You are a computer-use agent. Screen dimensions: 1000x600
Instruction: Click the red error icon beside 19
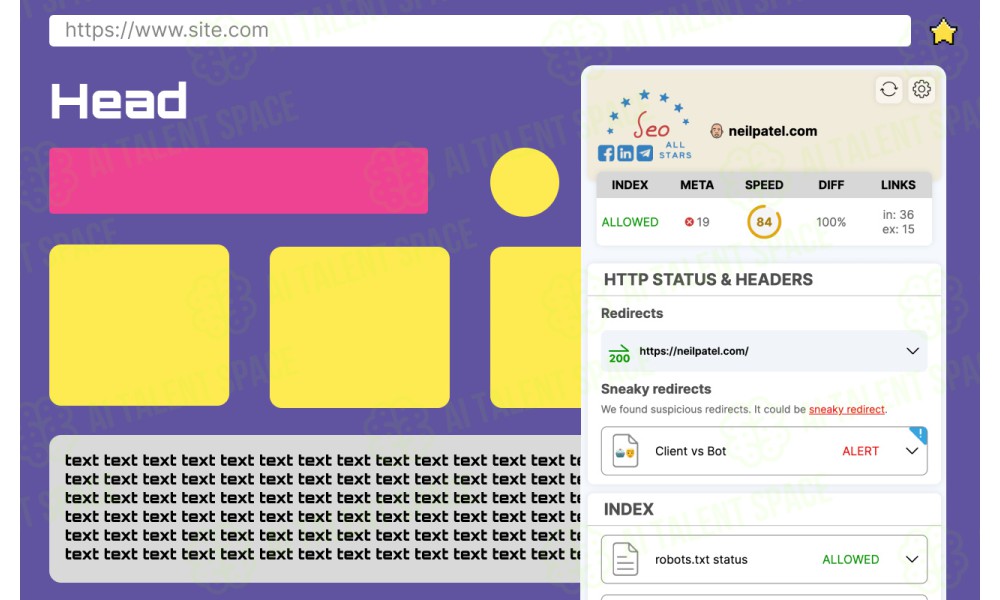(x=689, y=222)
